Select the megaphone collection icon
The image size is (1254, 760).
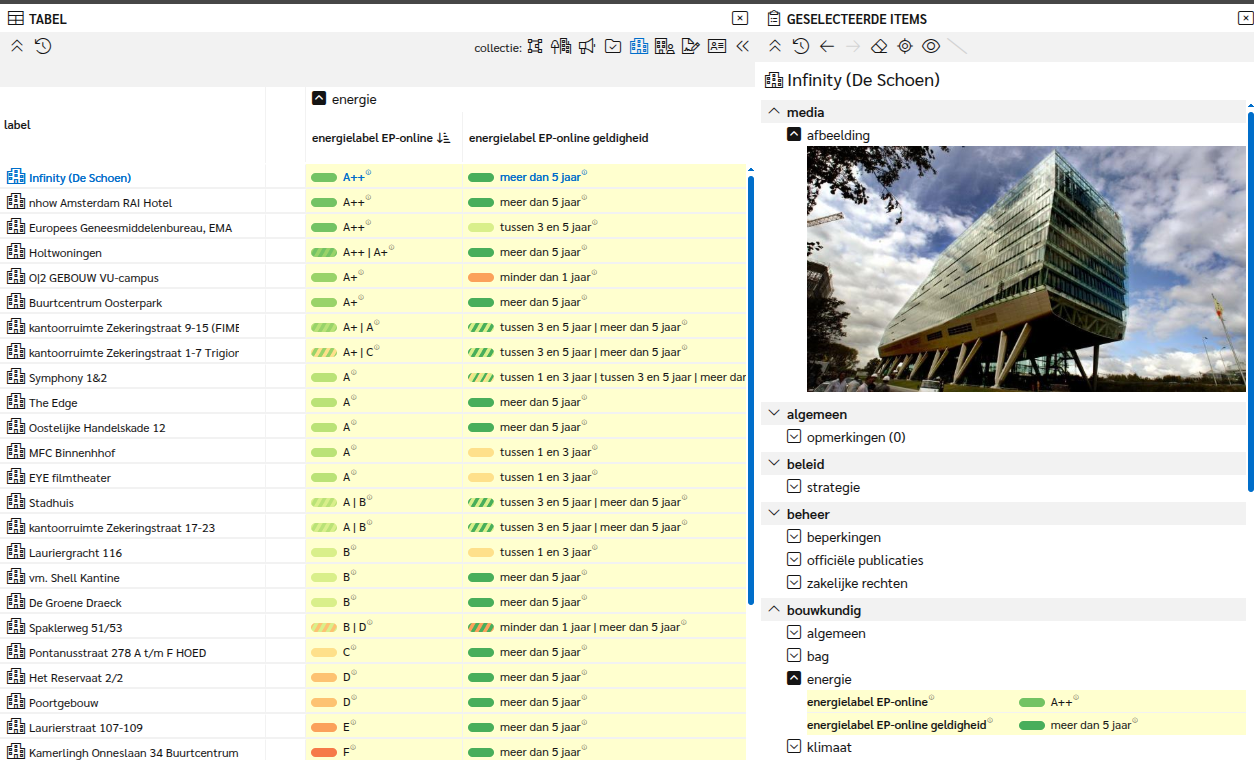pyautogui.click(x=587, y=46)
